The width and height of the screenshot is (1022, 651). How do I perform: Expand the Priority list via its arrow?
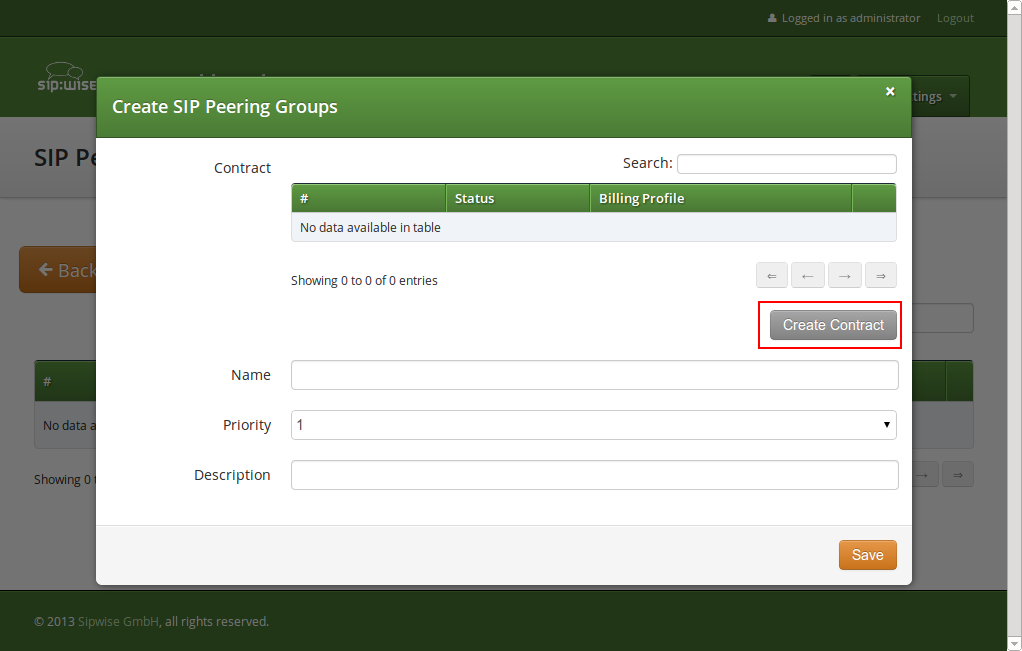click(x=886, y=425)
